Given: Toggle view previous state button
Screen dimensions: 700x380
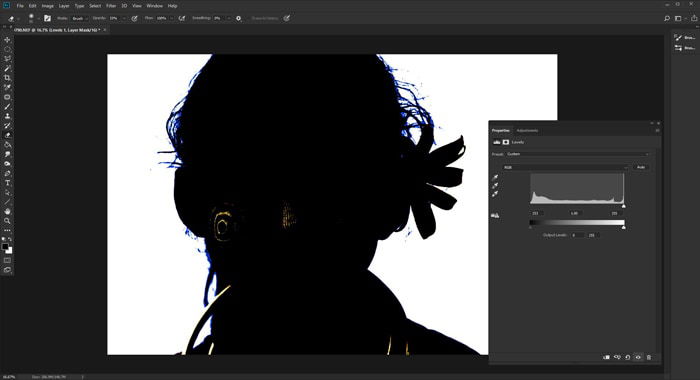Looking at the screenshot, I should (x=617, y=357).
